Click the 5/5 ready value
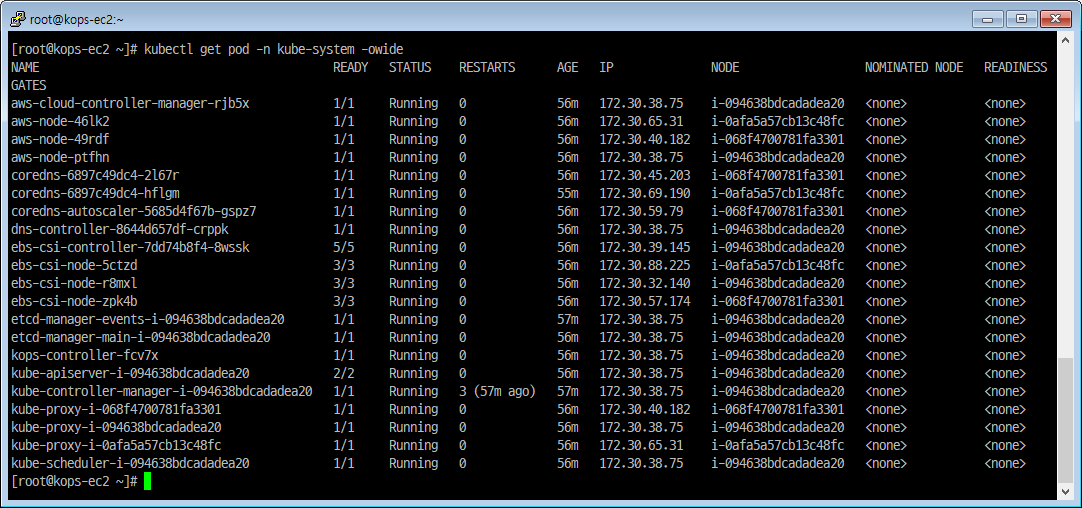The image size is (1082, 508). [344, 247]
